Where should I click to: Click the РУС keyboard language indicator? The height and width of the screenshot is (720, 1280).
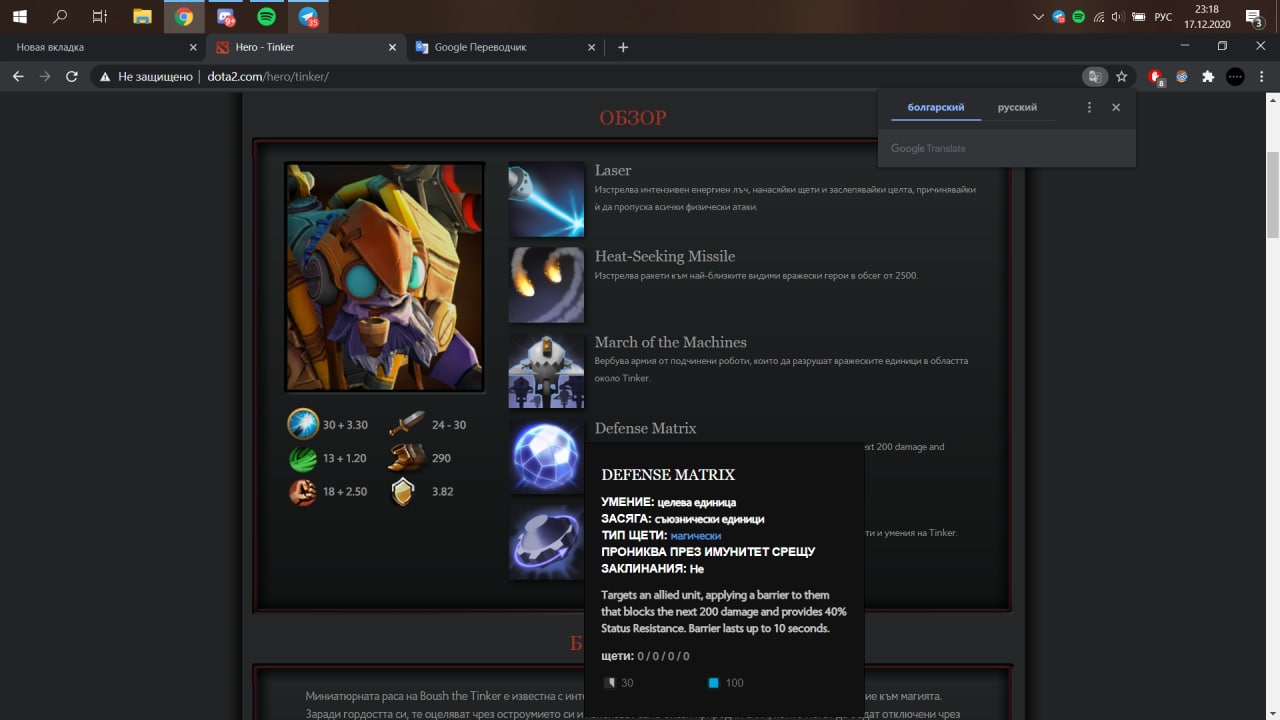(1163, 17)
